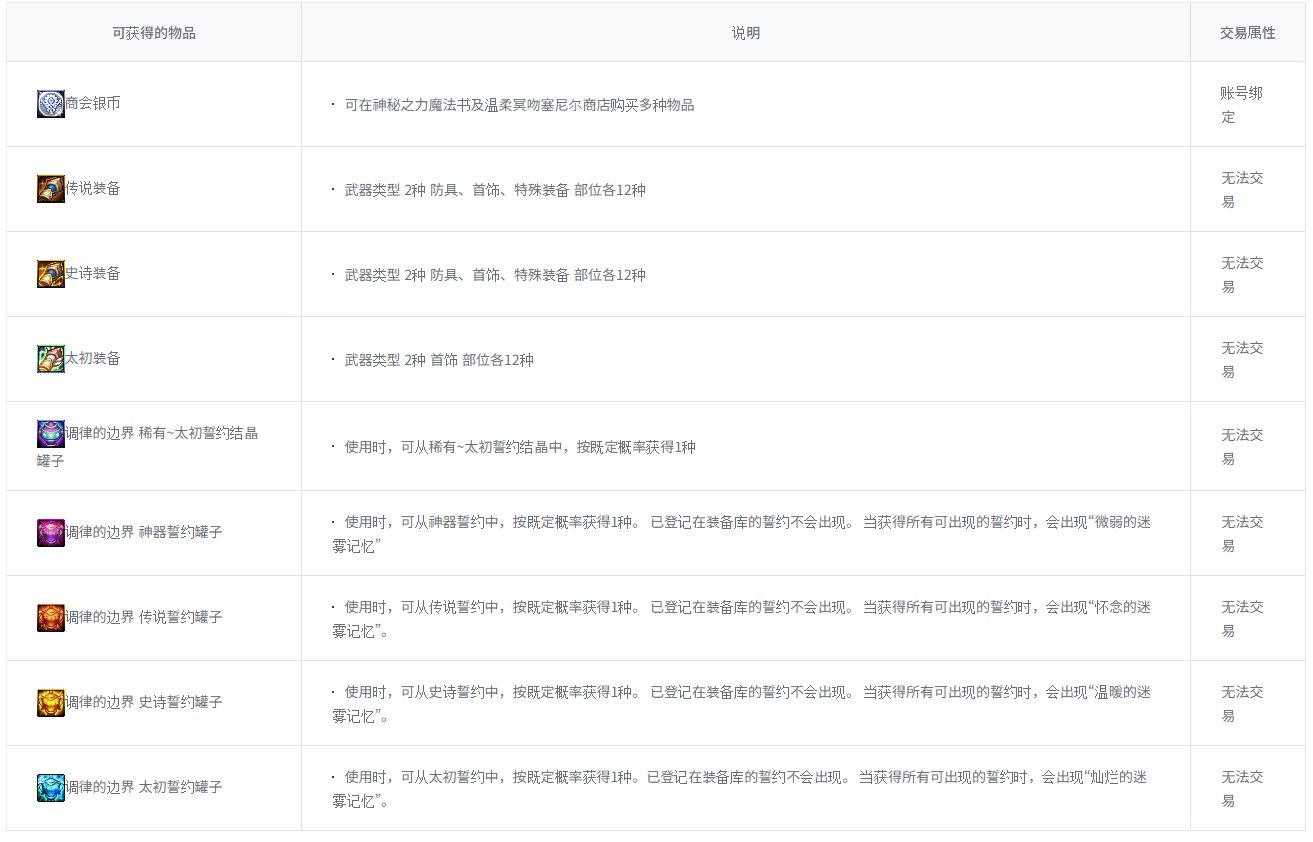The height and width of the screenshot is (842, 1313).
Task: Click the 传说誓约罐子 orange jar icon
Action: [x=51, y=618]
